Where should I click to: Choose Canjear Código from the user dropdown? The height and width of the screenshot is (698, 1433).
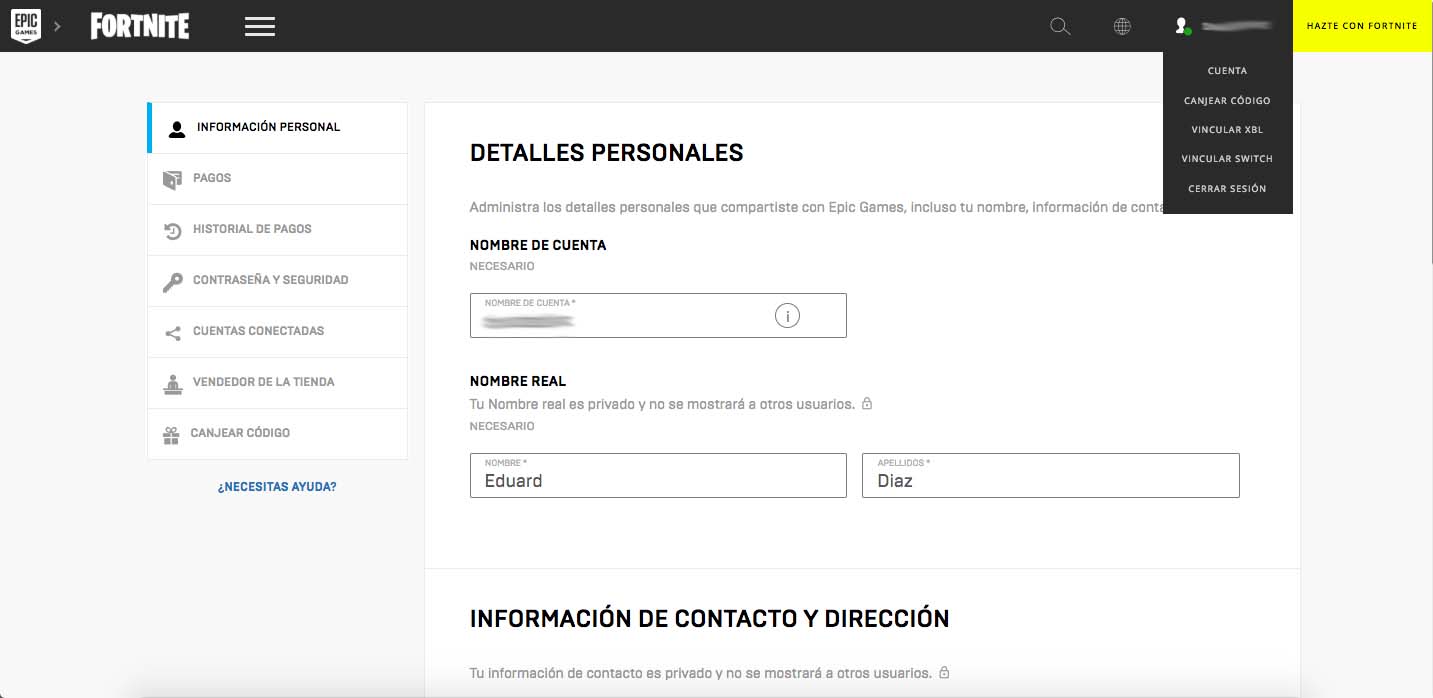click(x=1227, y=101)
